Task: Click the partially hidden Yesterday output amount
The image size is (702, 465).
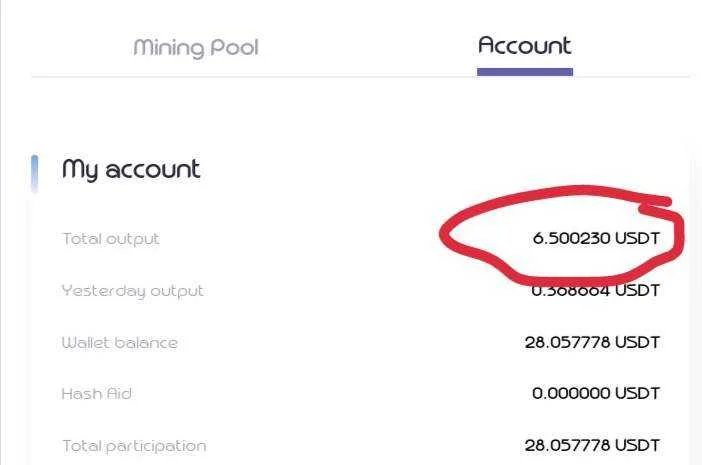Action: point(596,290)
